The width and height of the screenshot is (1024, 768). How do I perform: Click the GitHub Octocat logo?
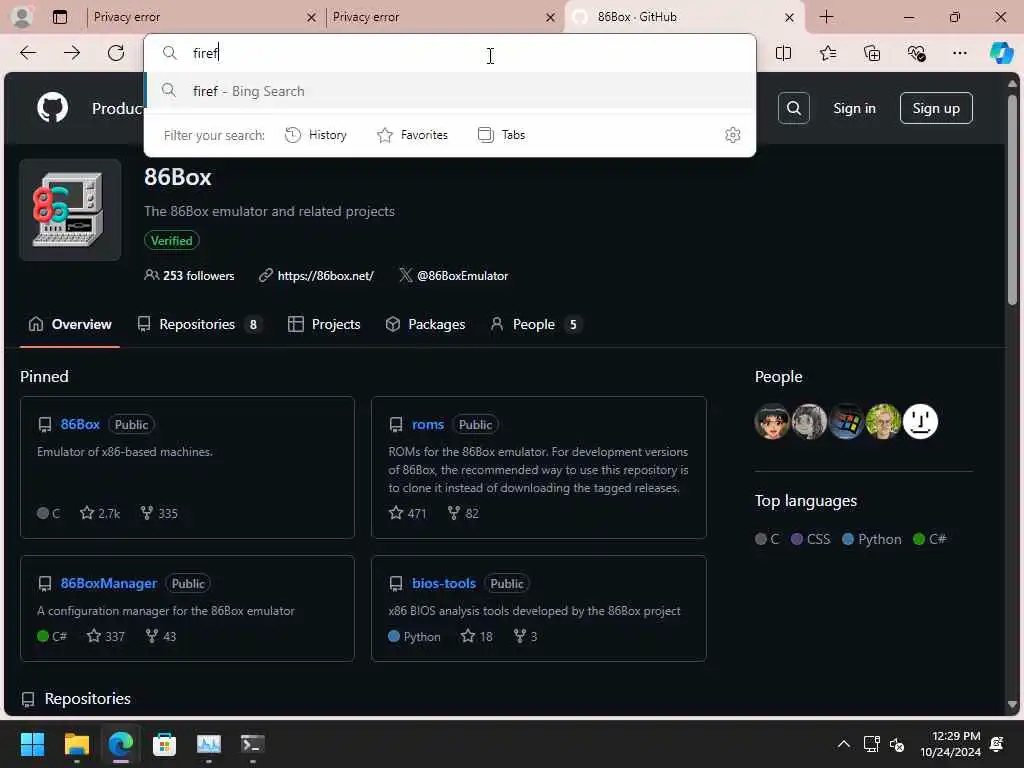[52, 108]
